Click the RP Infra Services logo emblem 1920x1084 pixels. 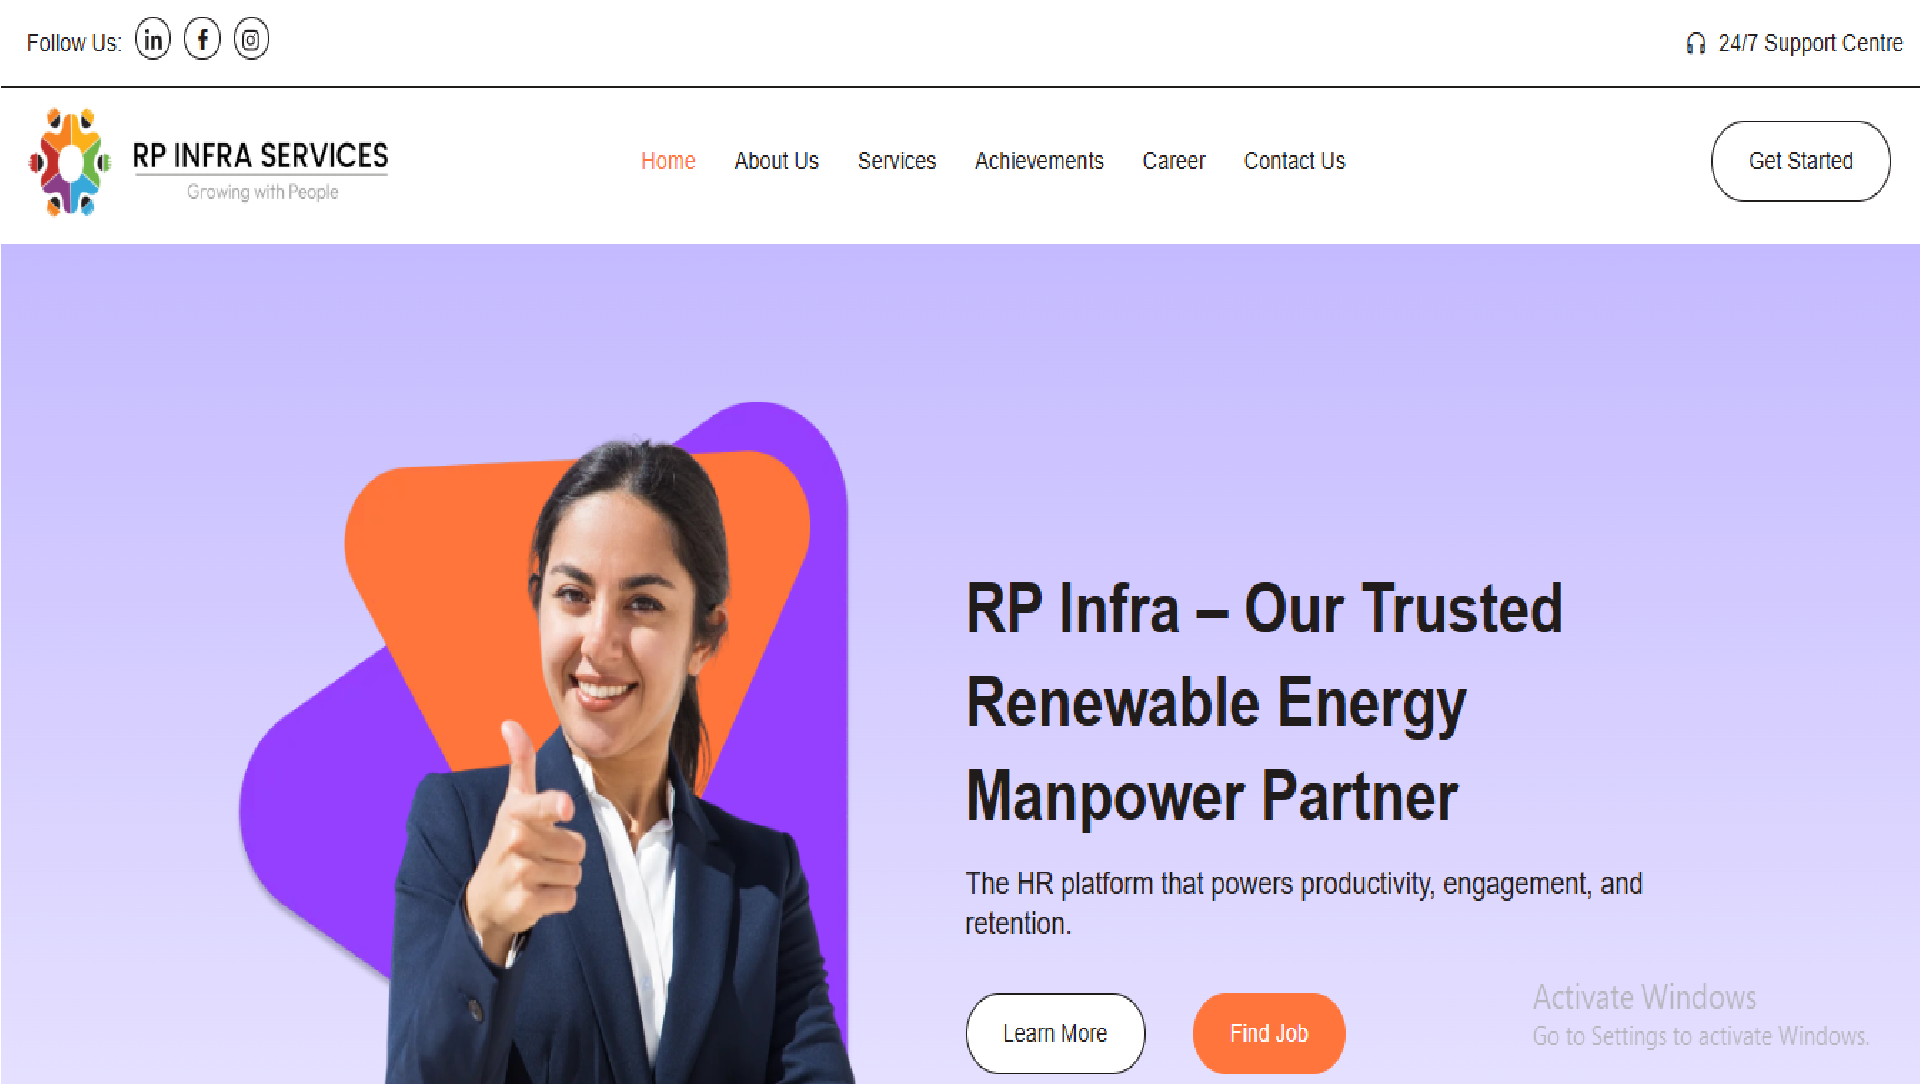69,162
